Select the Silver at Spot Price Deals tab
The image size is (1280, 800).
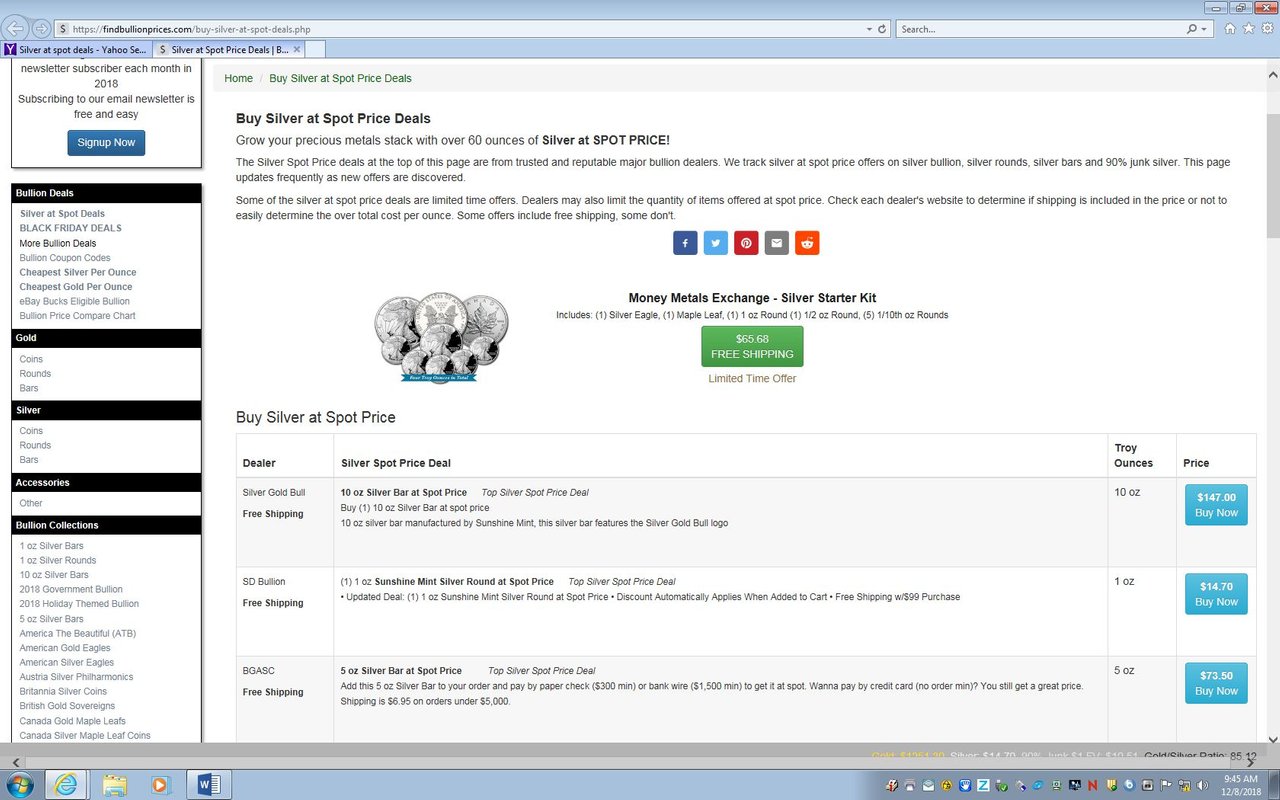tap(229, 49)
